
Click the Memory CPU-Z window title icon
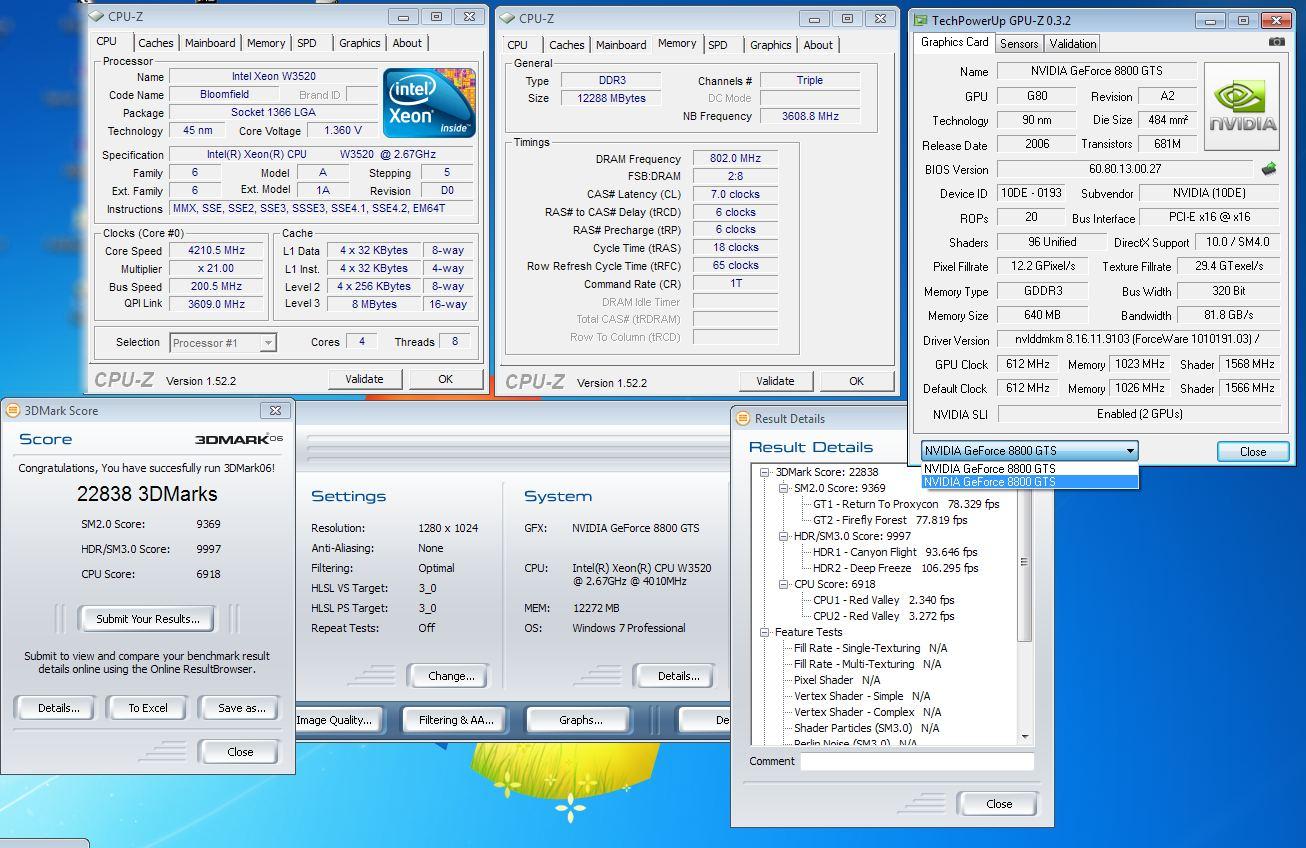click(507, 18)
